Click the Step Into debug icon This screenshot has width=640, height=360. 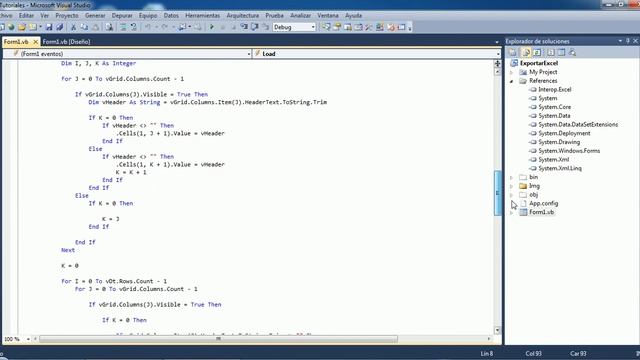[243, 27]
